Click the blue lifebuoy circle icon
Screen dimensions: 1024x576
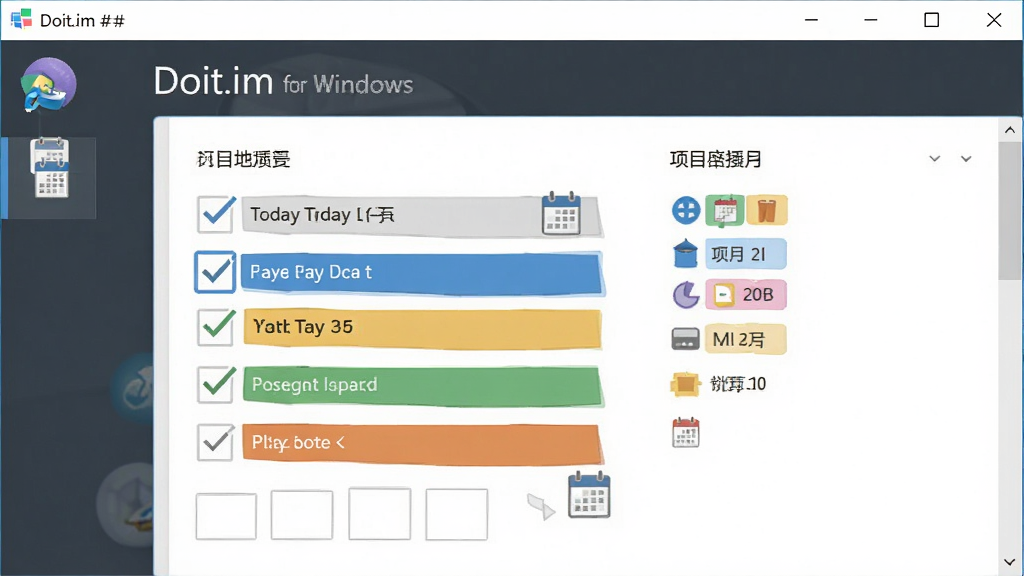click(686, 210)
